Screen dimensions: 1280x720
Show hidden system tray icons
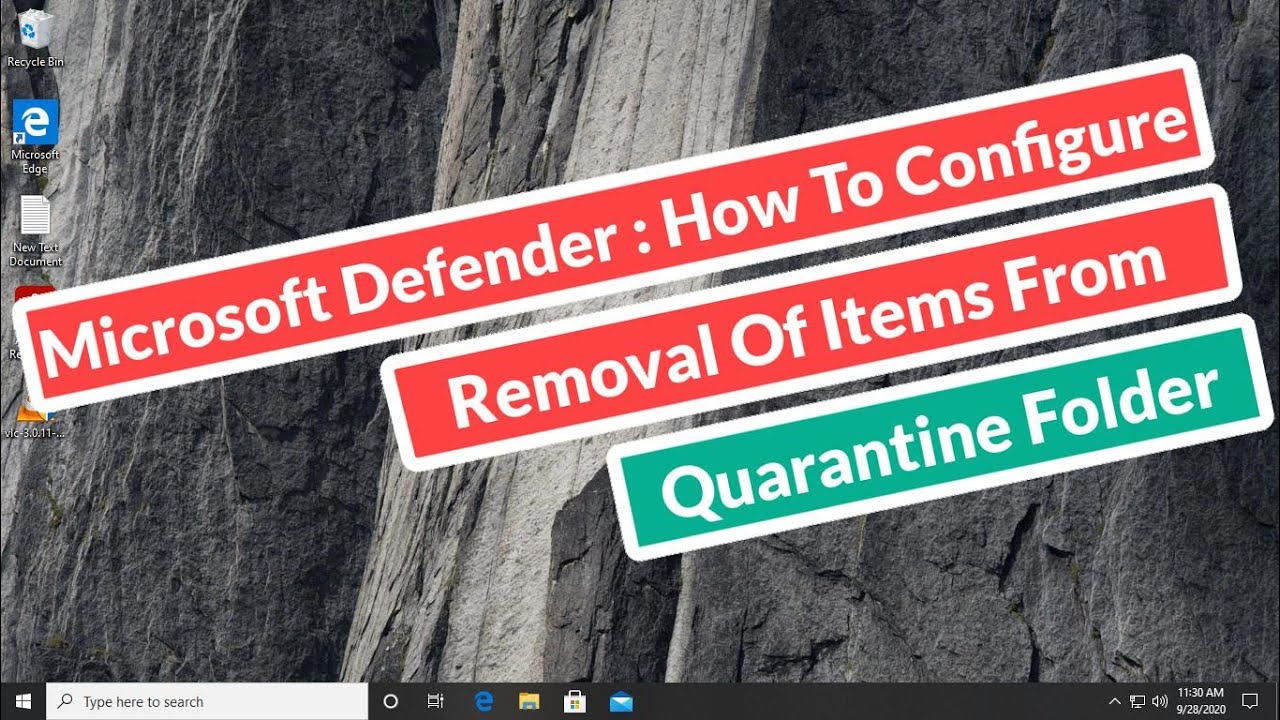pos(1115,701)
